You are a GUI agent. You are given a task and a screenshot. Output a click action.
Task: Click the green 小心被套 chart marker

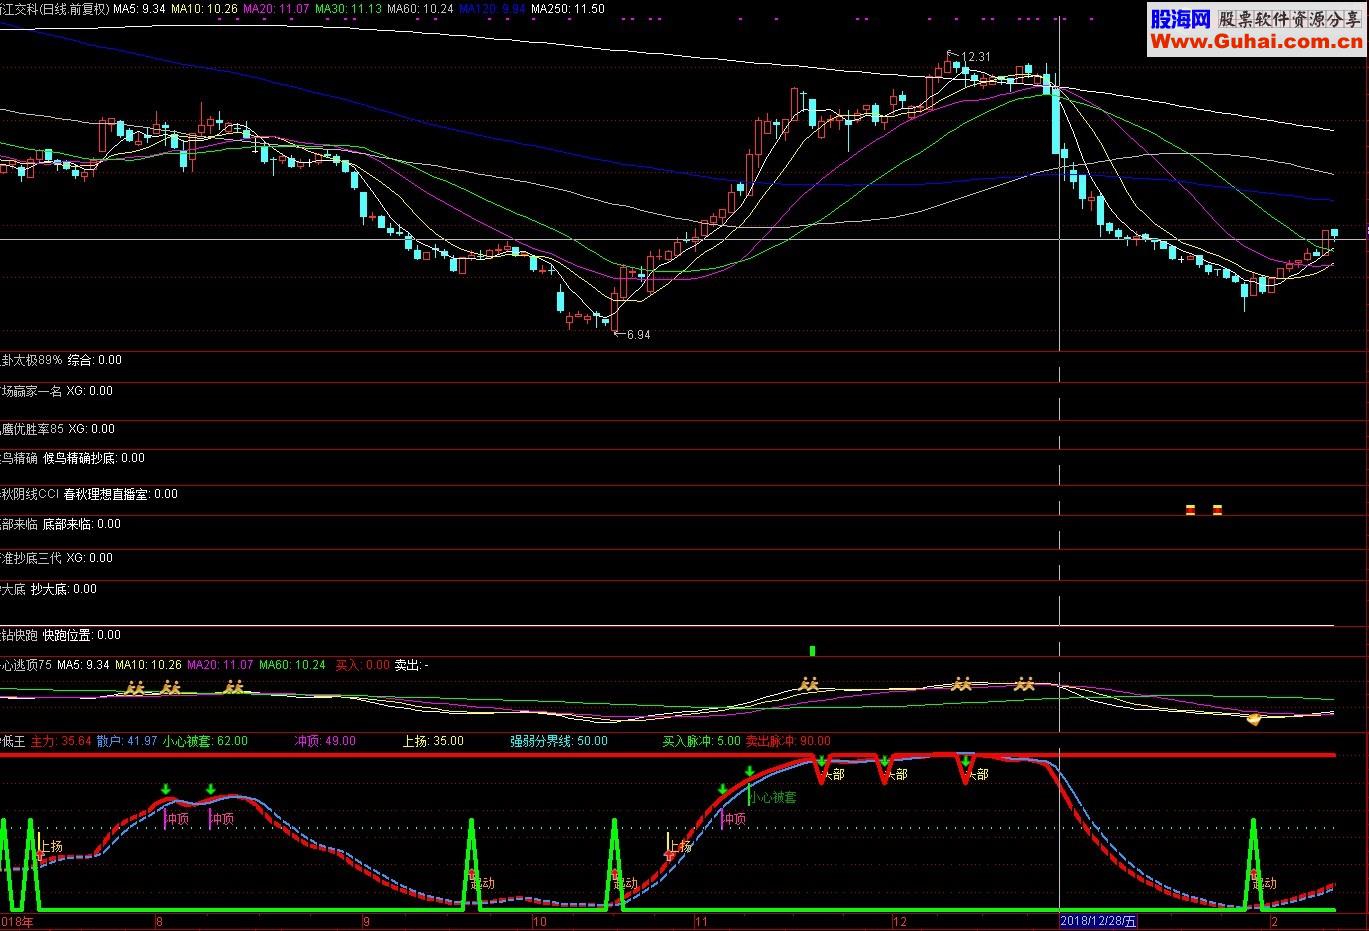pyautogui.click(x=773, y=798)
